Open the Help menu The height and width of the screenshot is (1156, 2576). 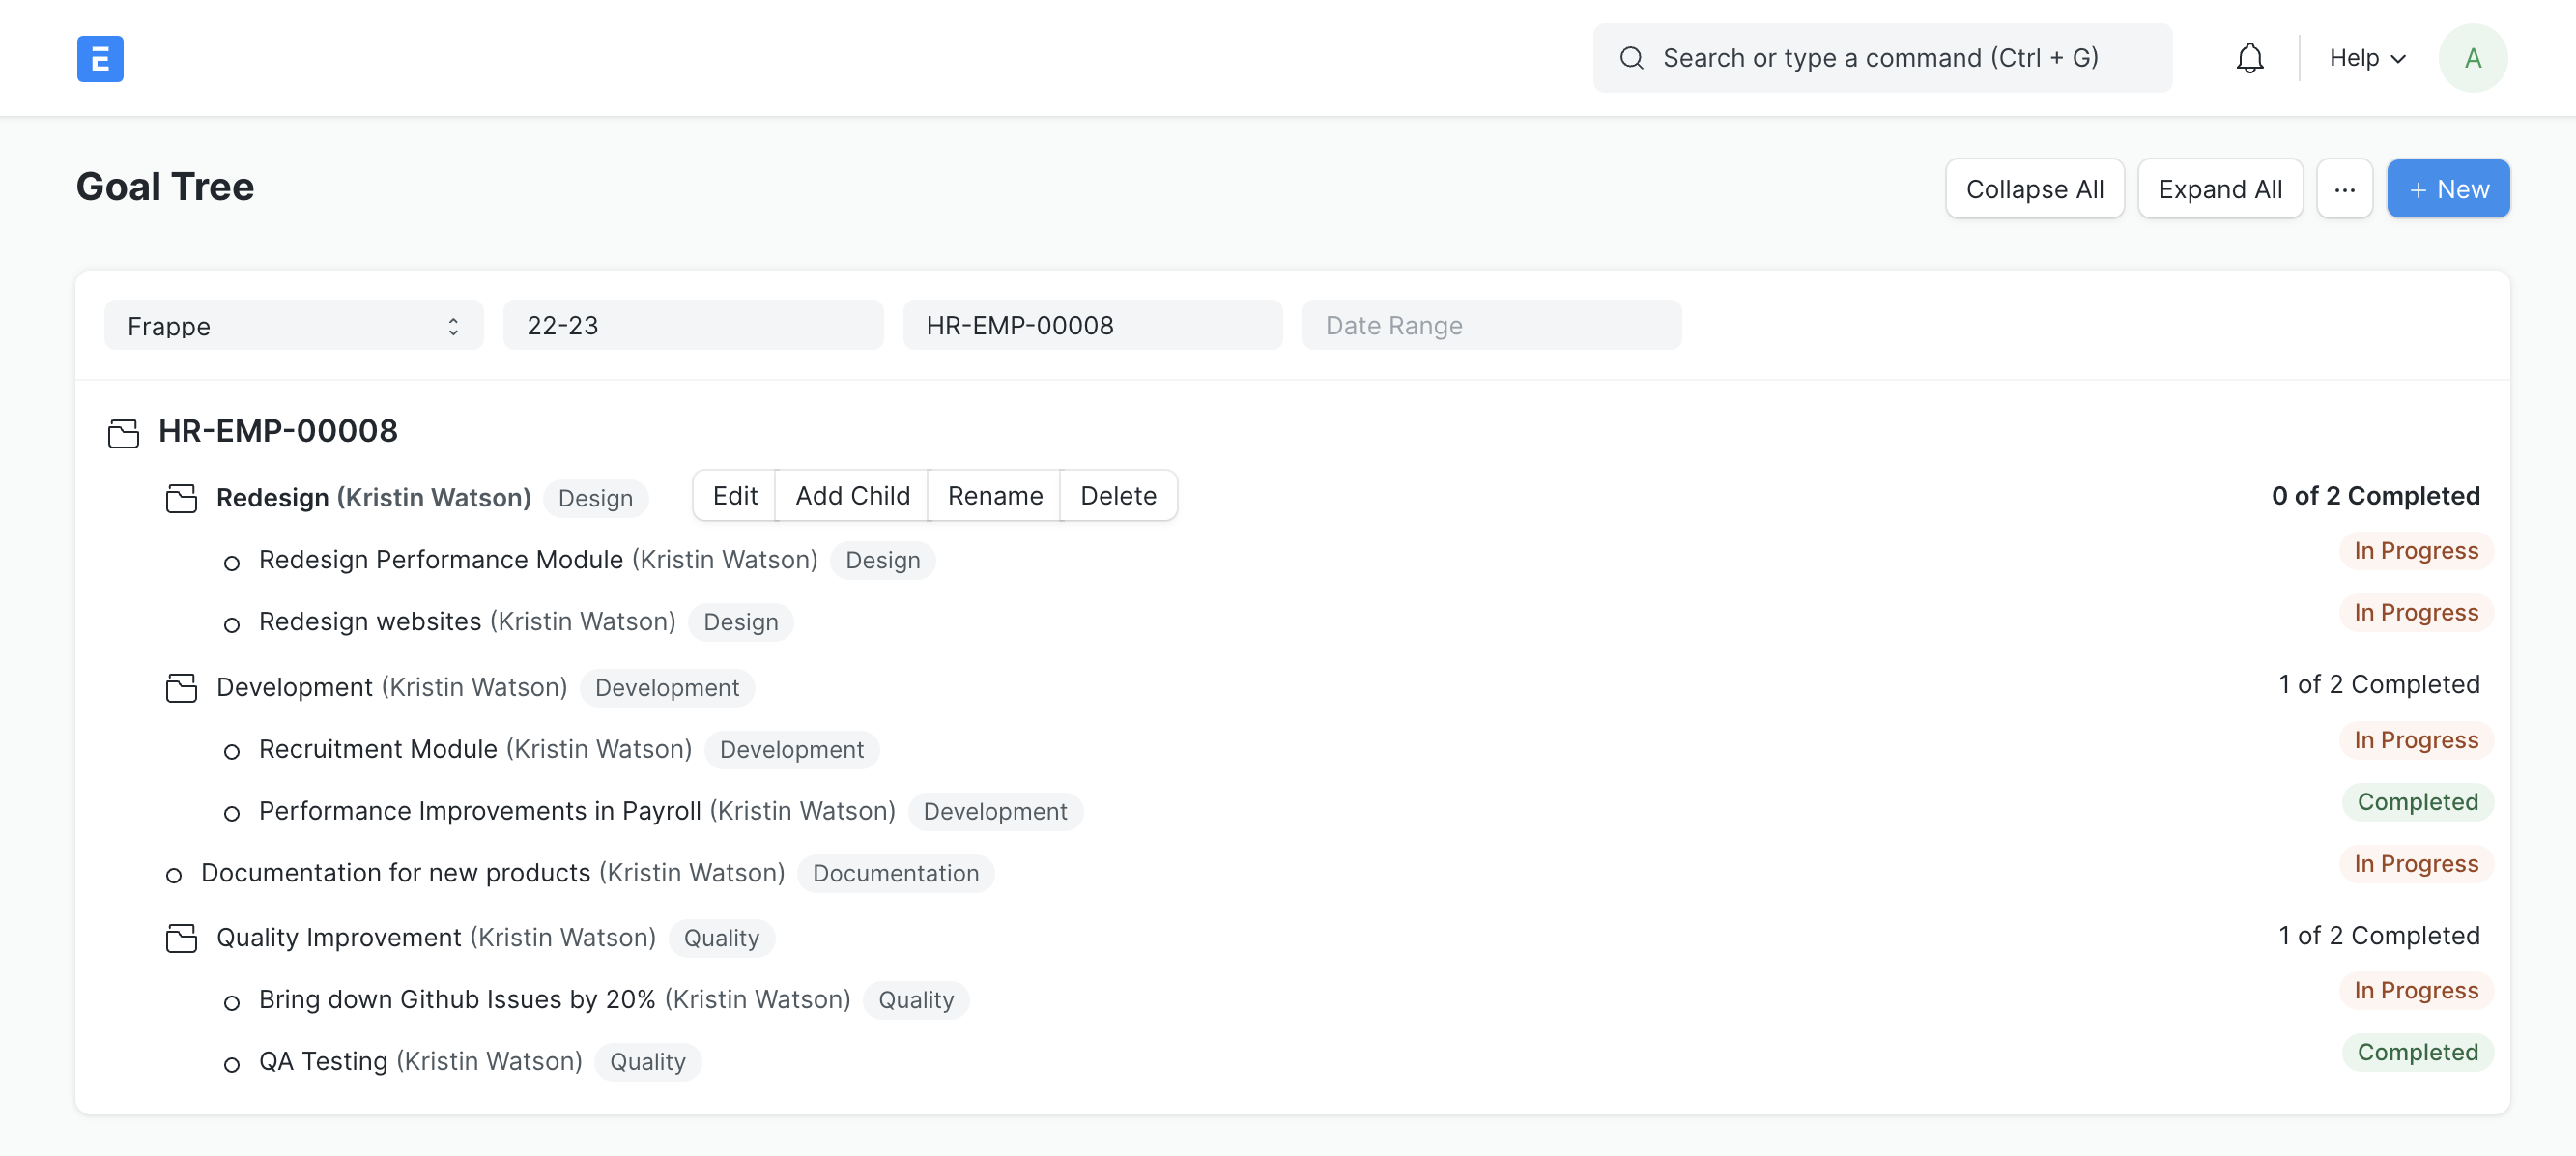2366,58
